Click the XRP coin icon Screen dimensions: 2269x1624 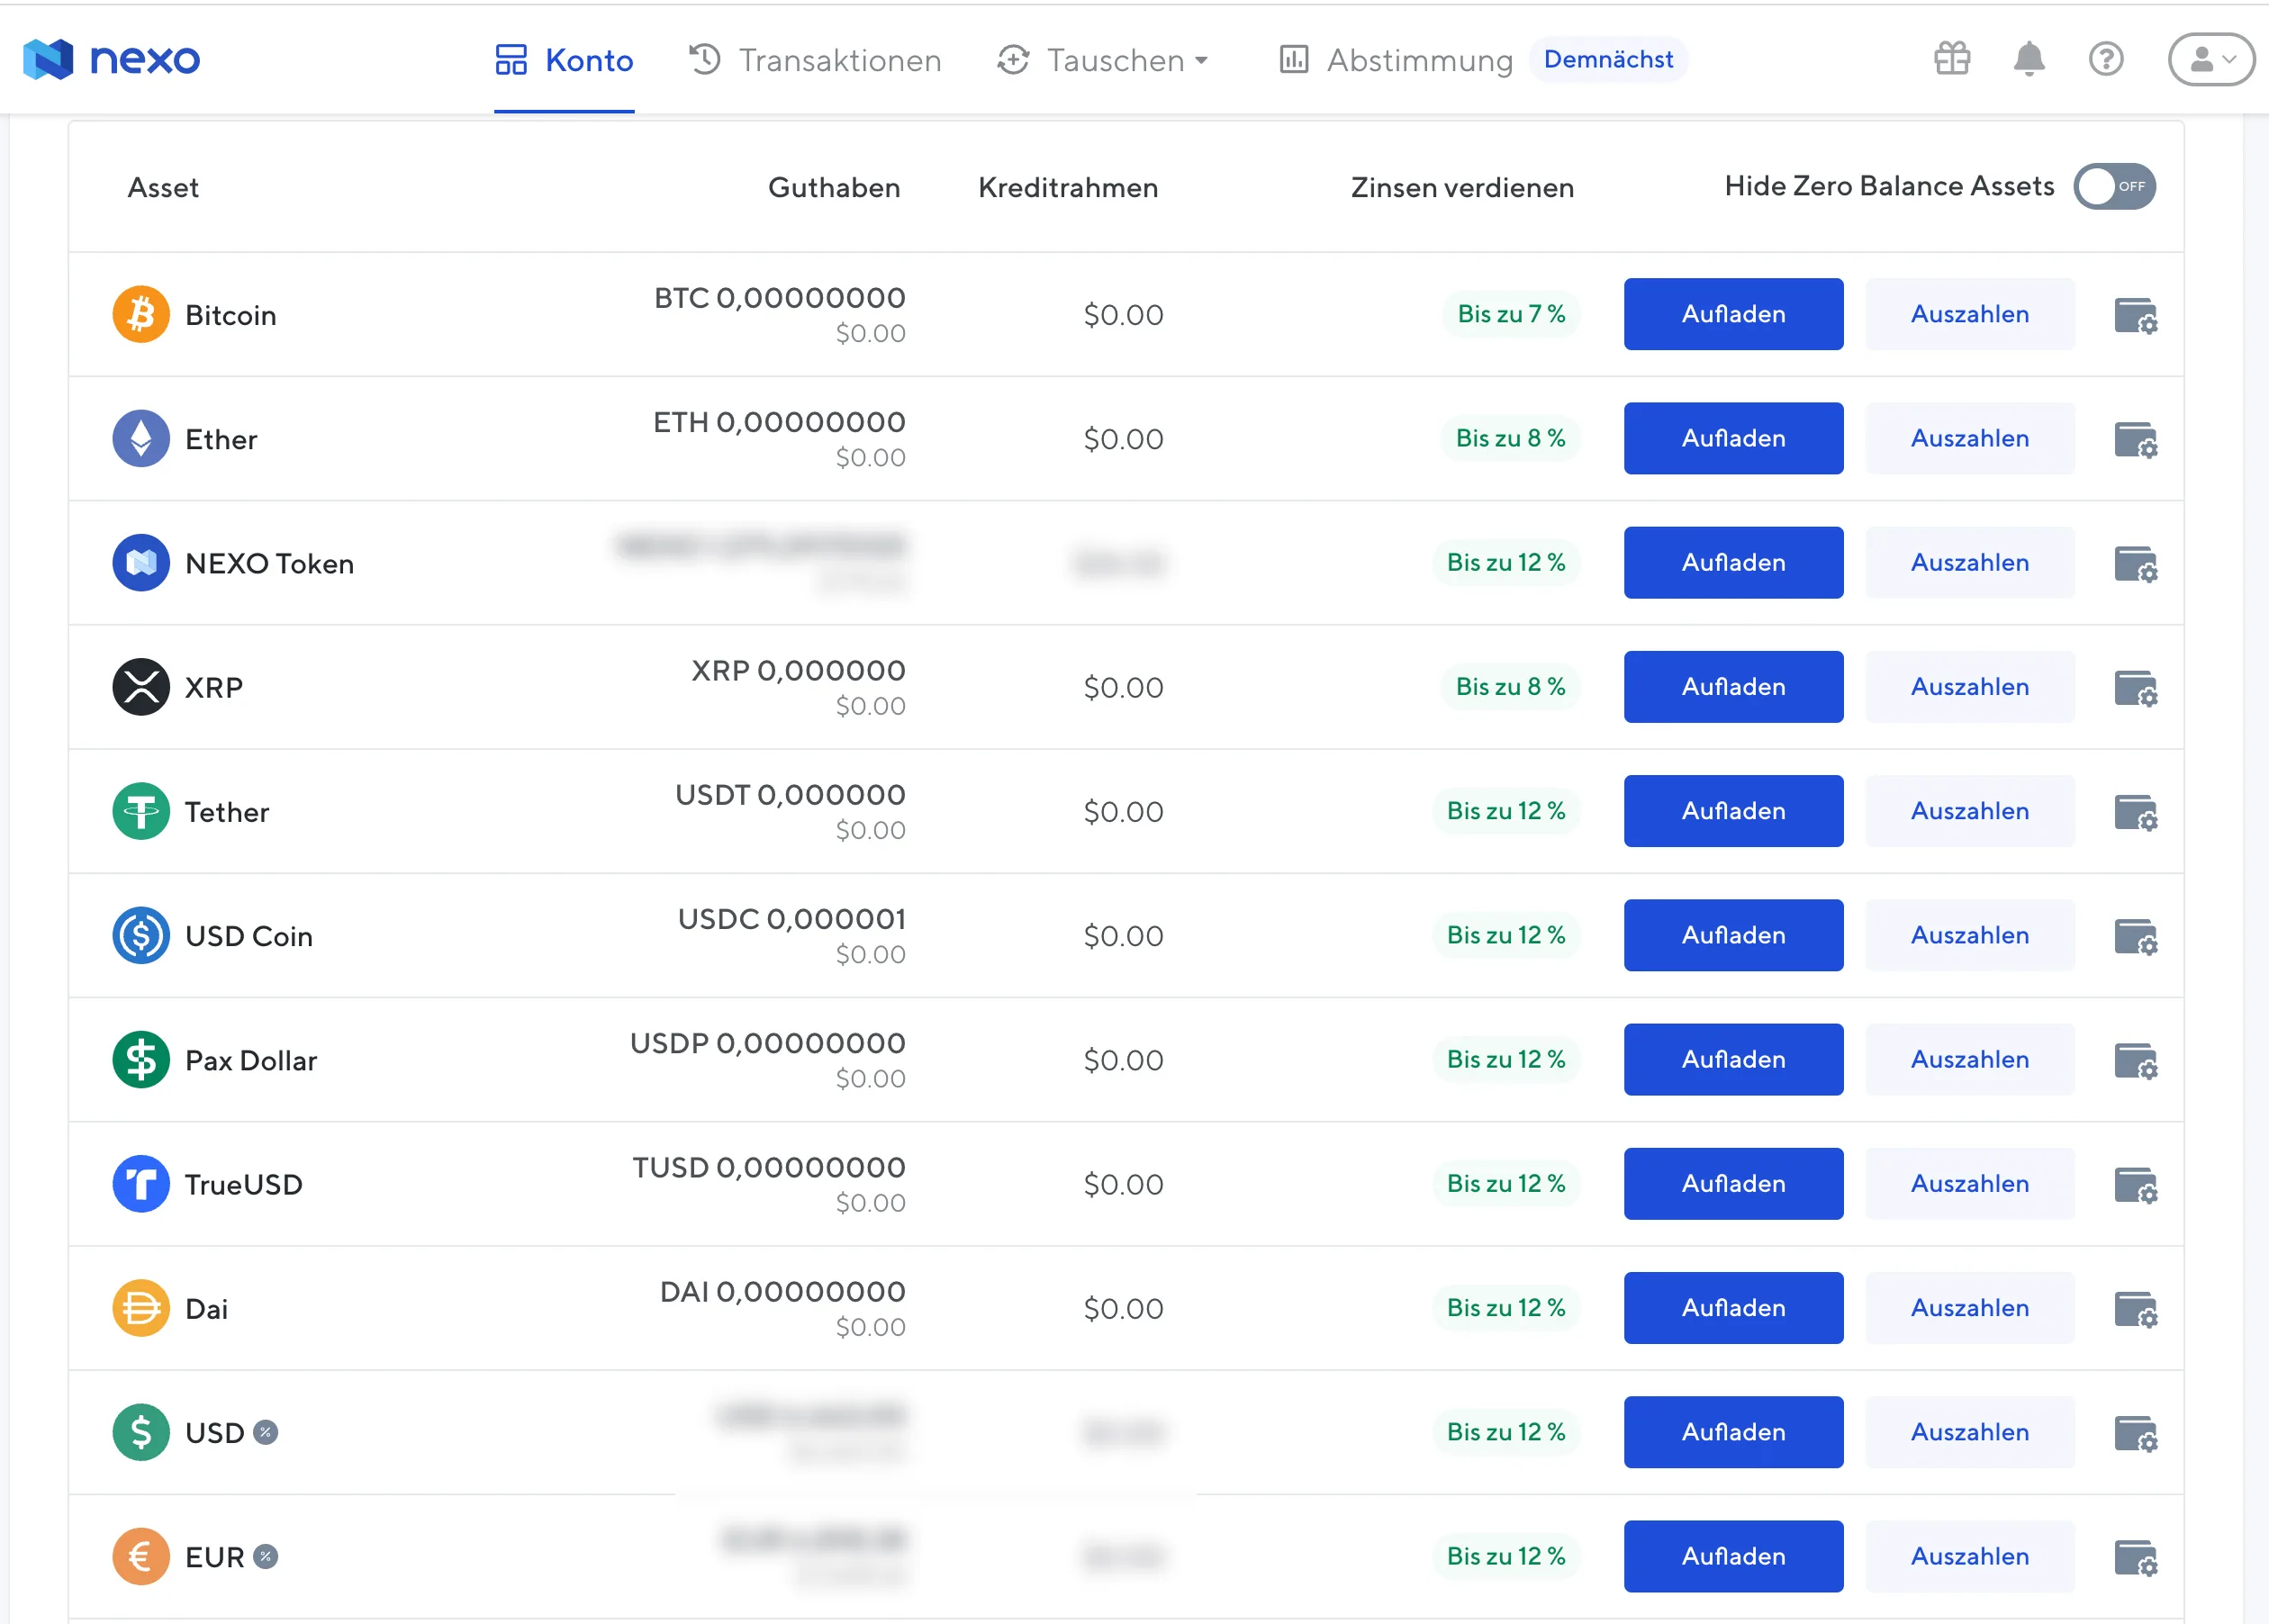(141, 687)
